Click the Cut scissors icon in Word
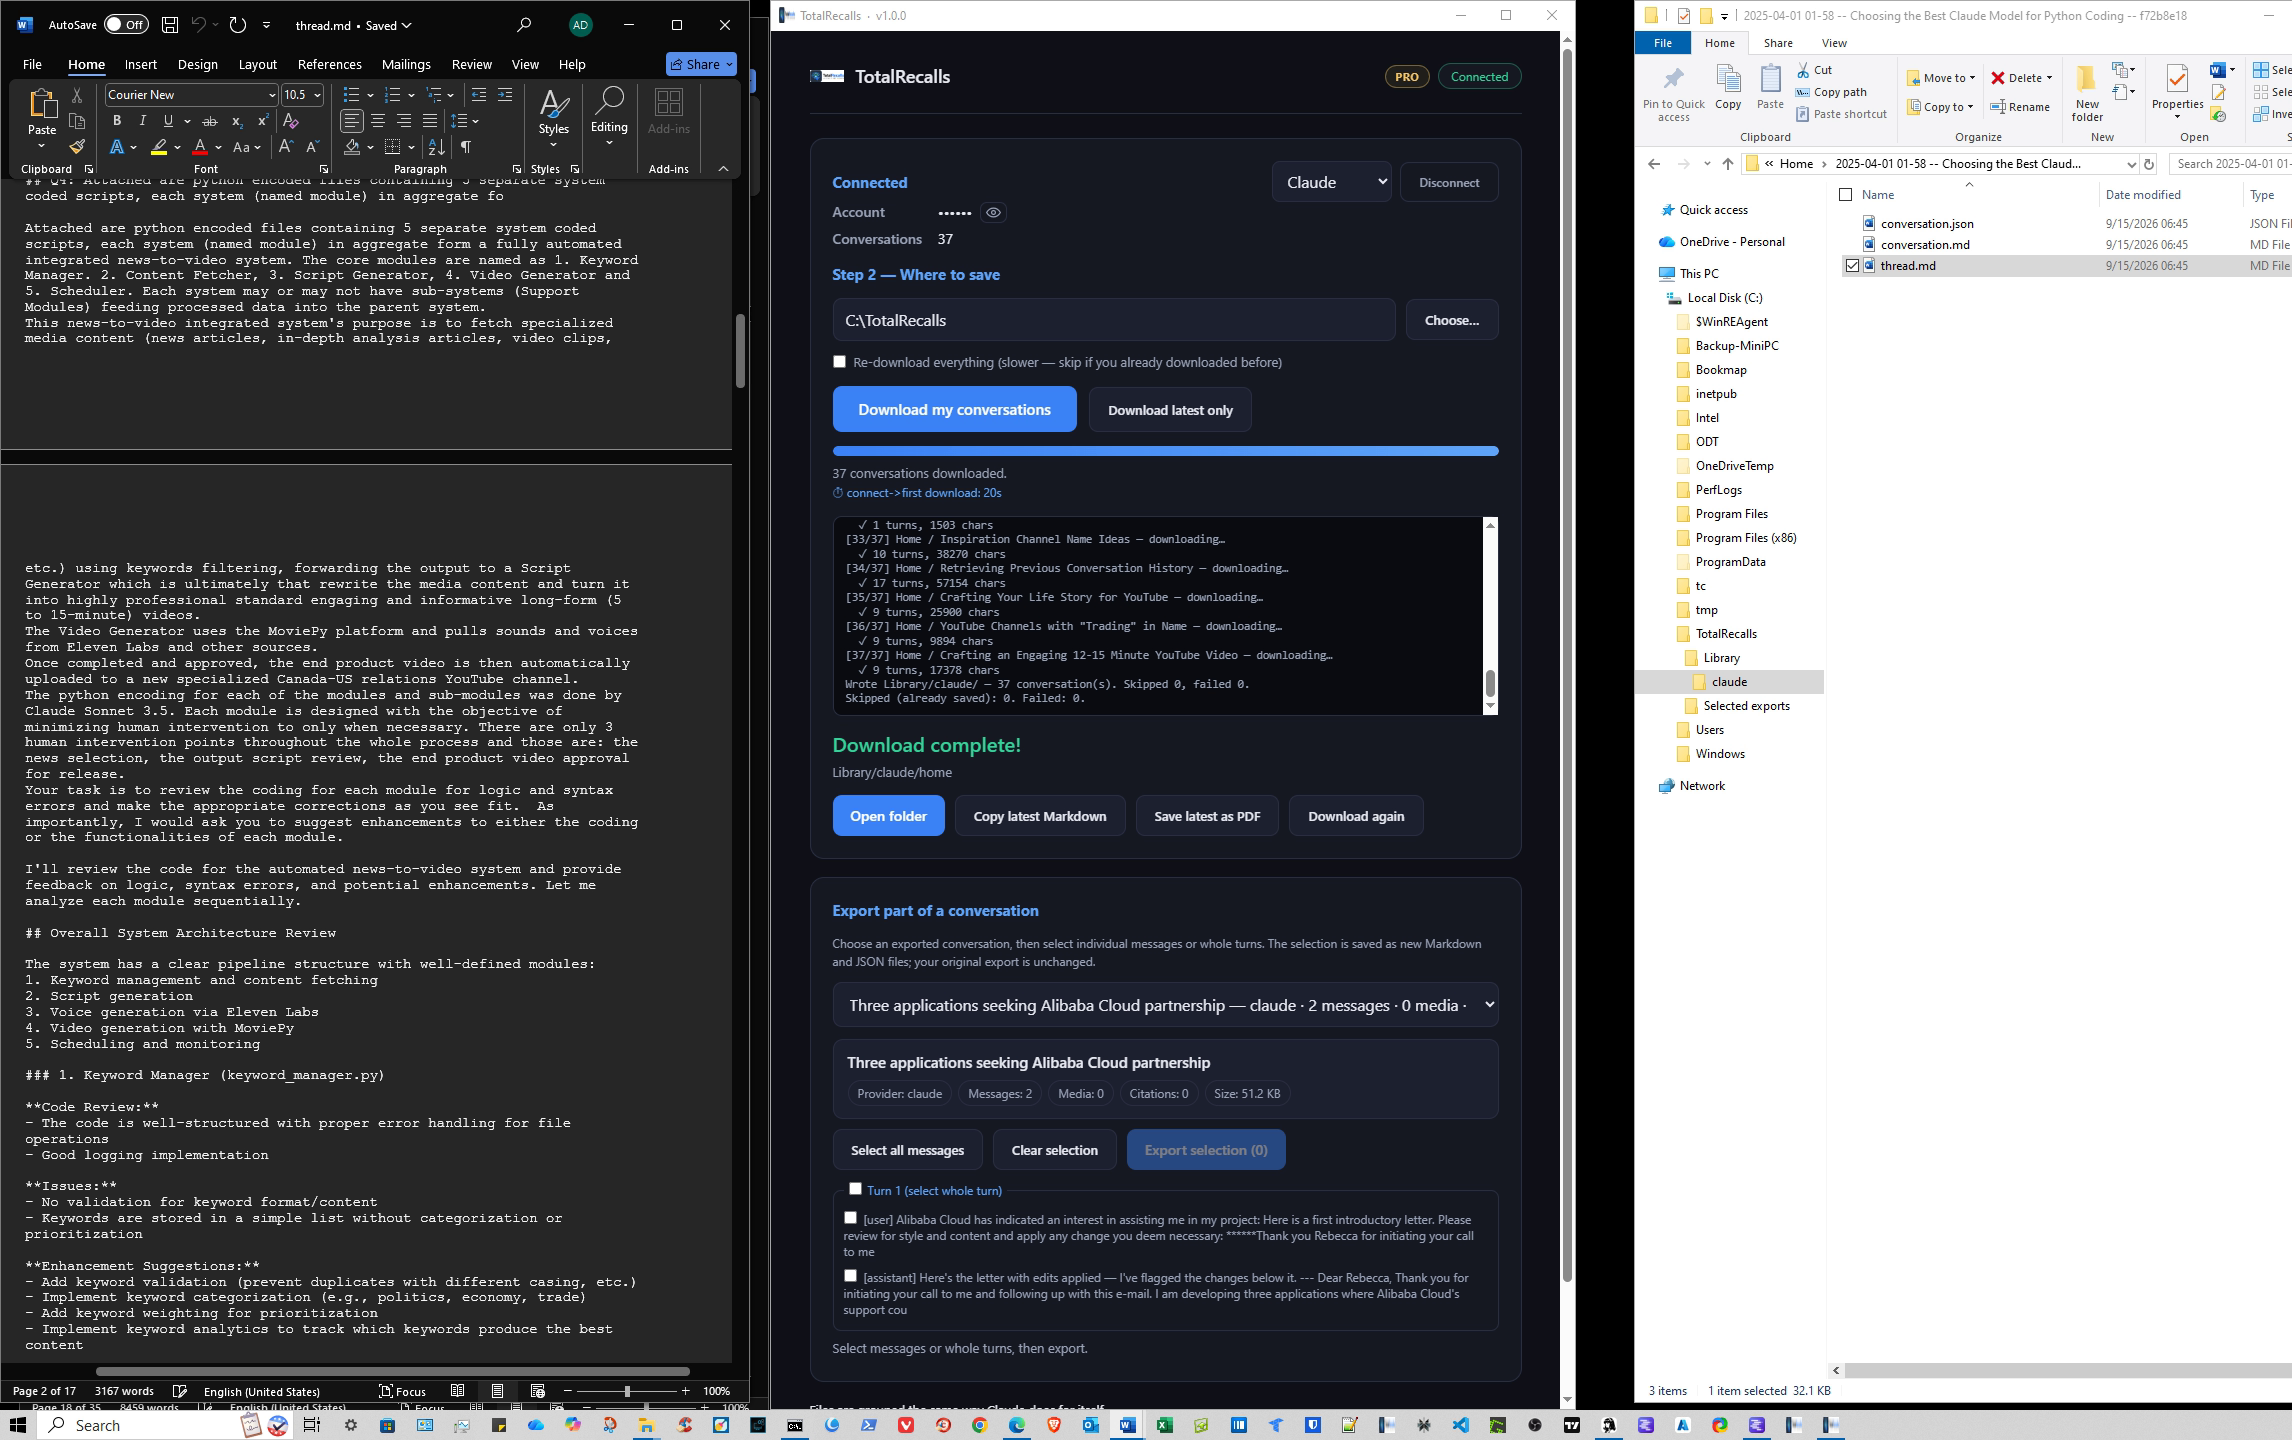This screenshot has height=1440, width=2292. [77, 95]
